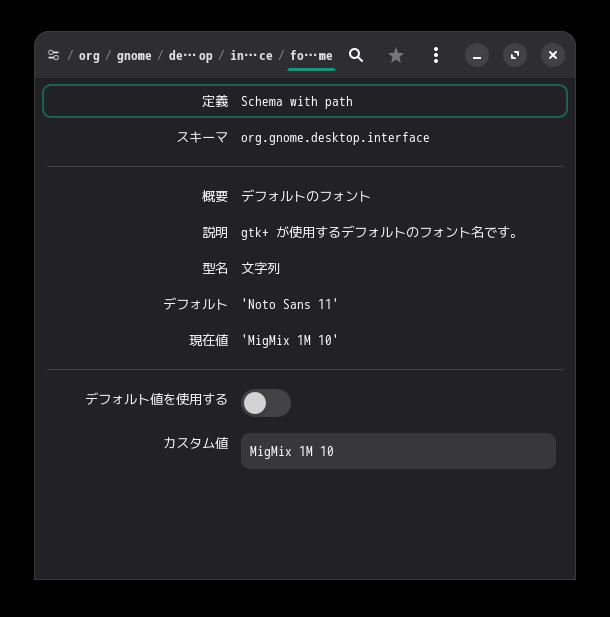The height and width of the screenshot is (617, 610).
Task: Toggle the デフォルト値を使用する switch
Action: pos(266,403)
